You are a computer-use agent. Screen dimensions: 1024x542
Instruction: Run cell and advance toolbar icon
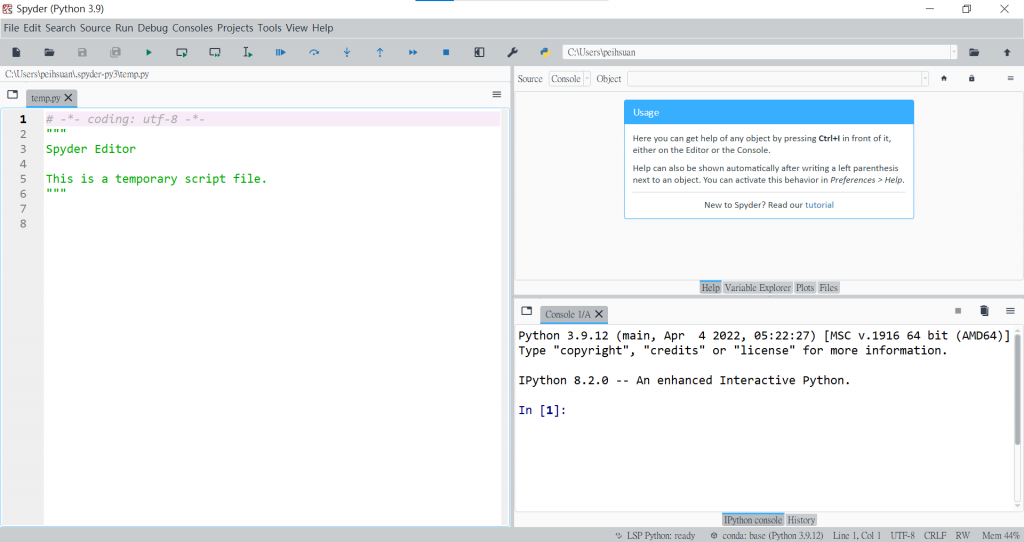215,52
